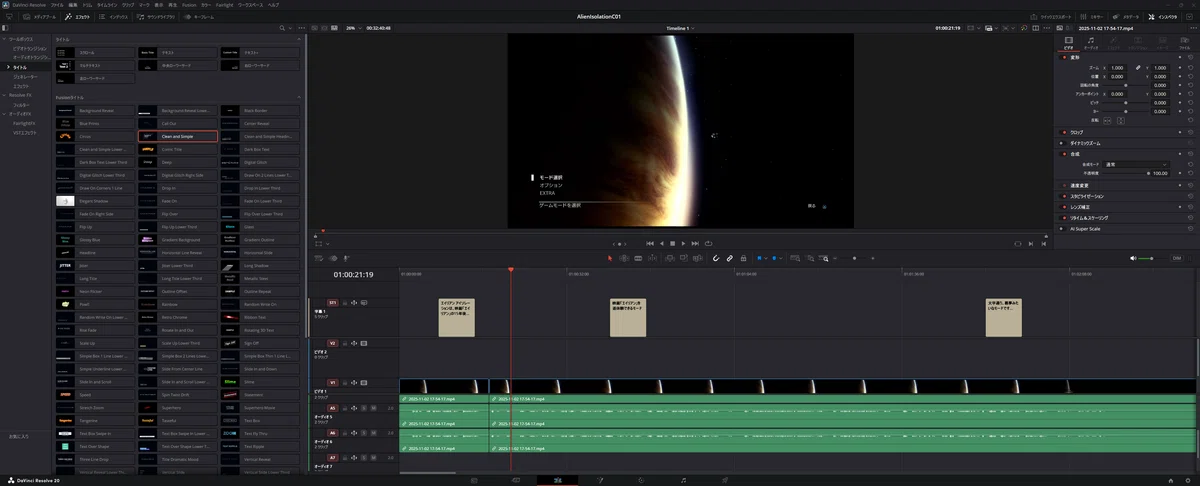This screenshot has width=1200, height=486.
Task: Adjust the 回転の角度 slider
Action: point(1124,85)
